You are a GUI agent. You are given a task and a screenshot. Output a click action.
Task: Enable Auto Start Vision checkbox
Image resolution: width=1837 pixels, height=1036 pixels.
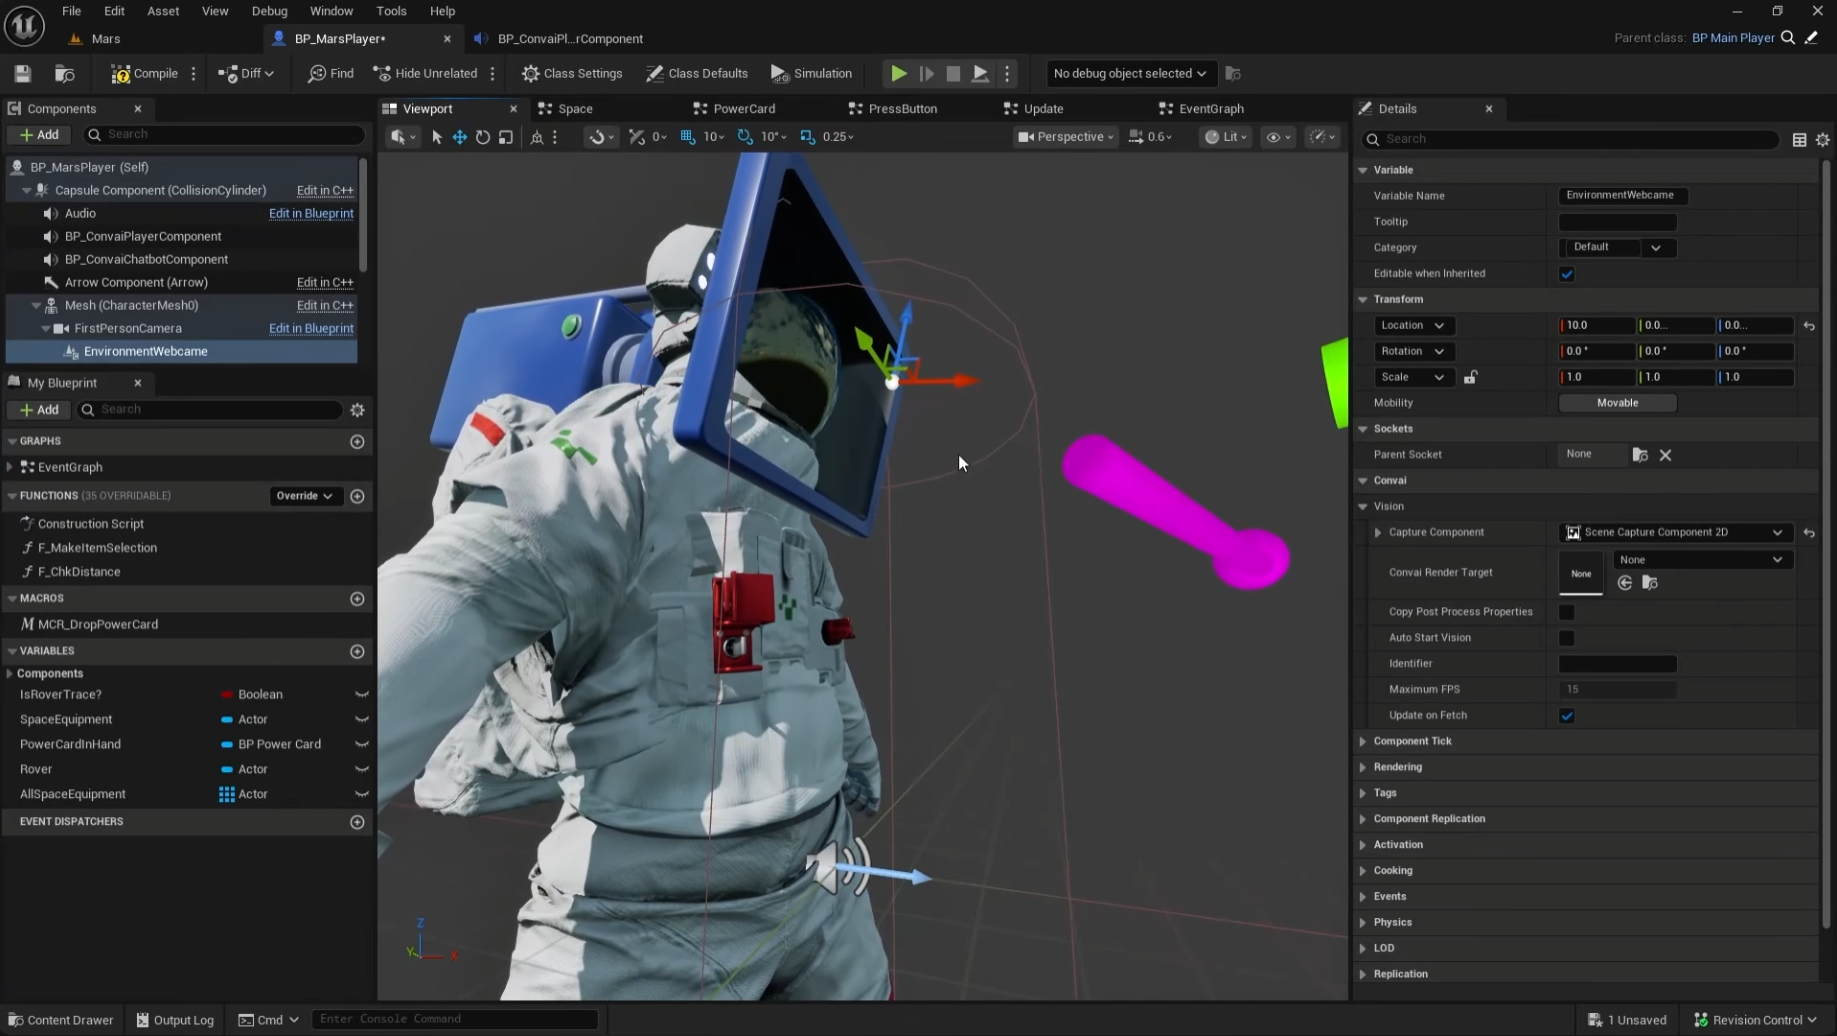(1566, 638)
